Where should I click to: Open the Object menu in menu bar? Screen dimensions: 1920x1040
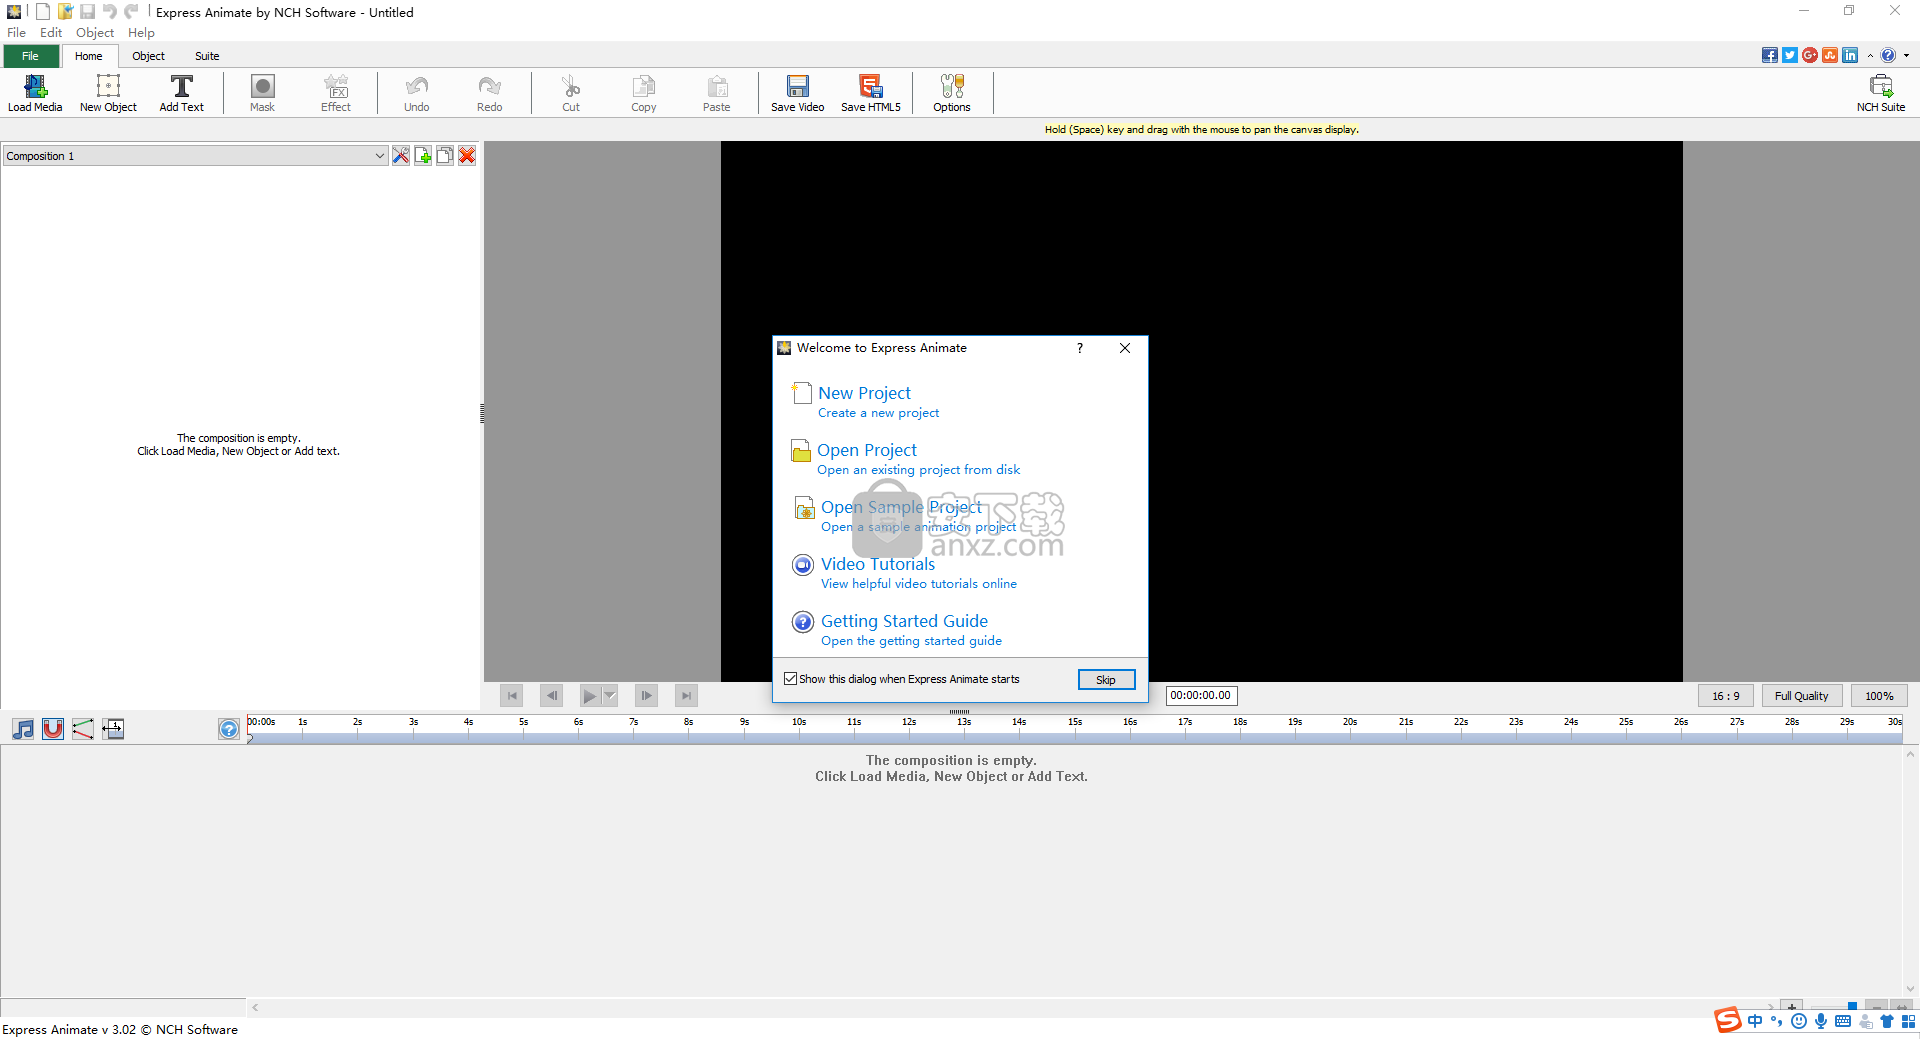95,33
